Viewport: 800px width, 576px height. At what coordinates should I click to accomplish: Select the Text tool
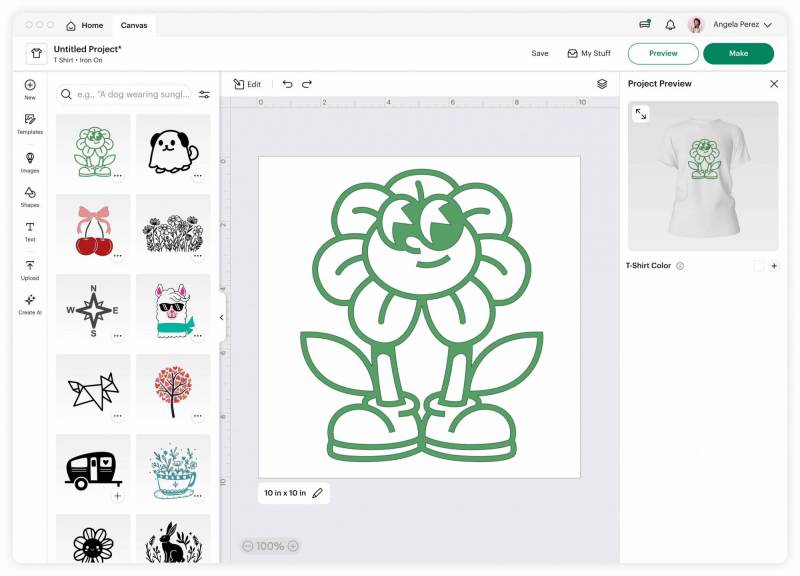pos(30,231)
